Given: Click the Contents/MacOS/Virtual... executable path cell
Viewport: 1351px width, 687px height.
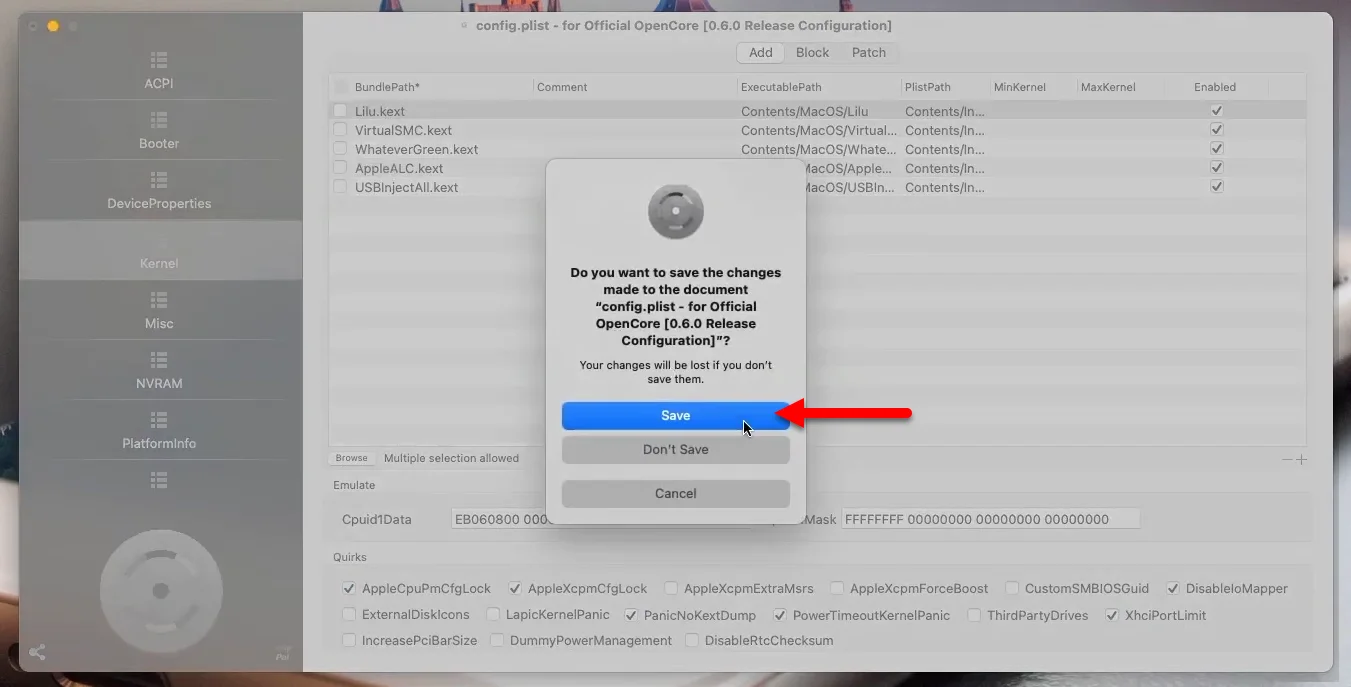Looking at the screenshot, I should tap(819, 130).
